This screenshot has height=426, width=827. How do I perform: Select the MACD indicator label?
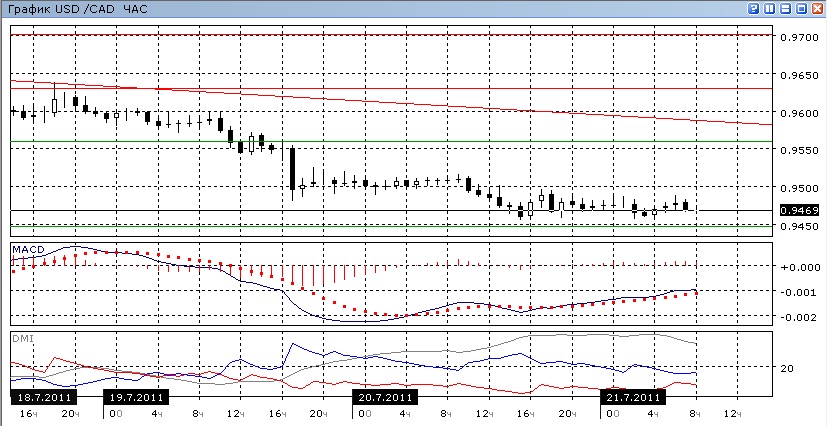[28, 249]
